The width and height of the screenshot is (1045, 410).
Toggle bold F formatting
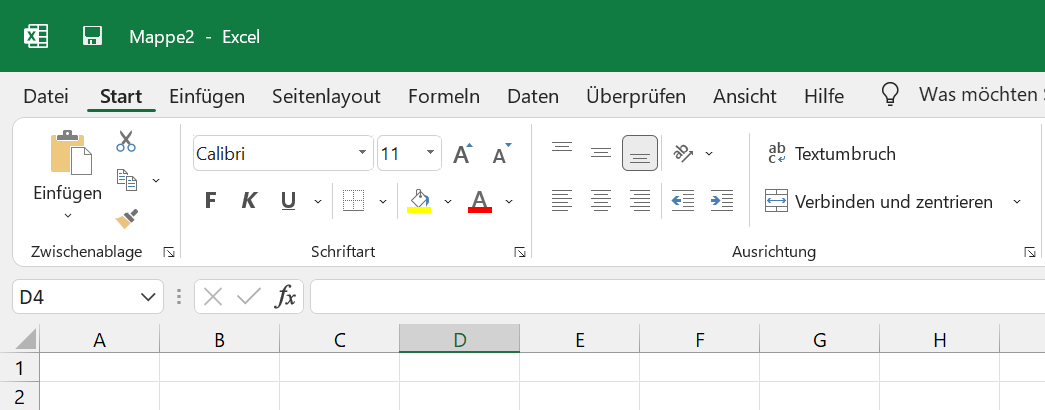(x=211, y=201)
